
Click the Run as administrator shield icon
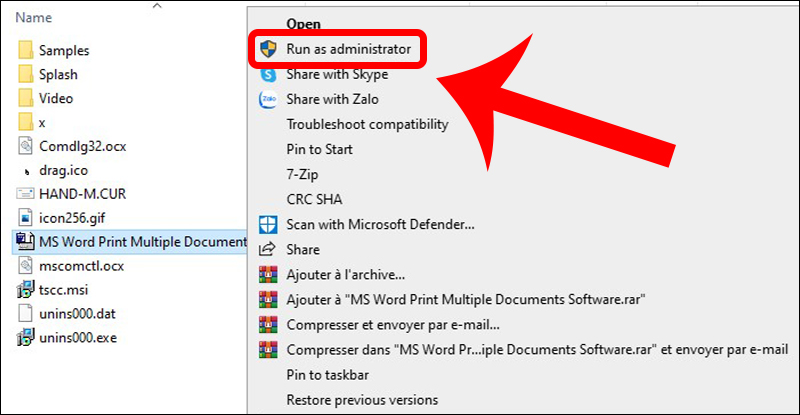click(268, 49)
